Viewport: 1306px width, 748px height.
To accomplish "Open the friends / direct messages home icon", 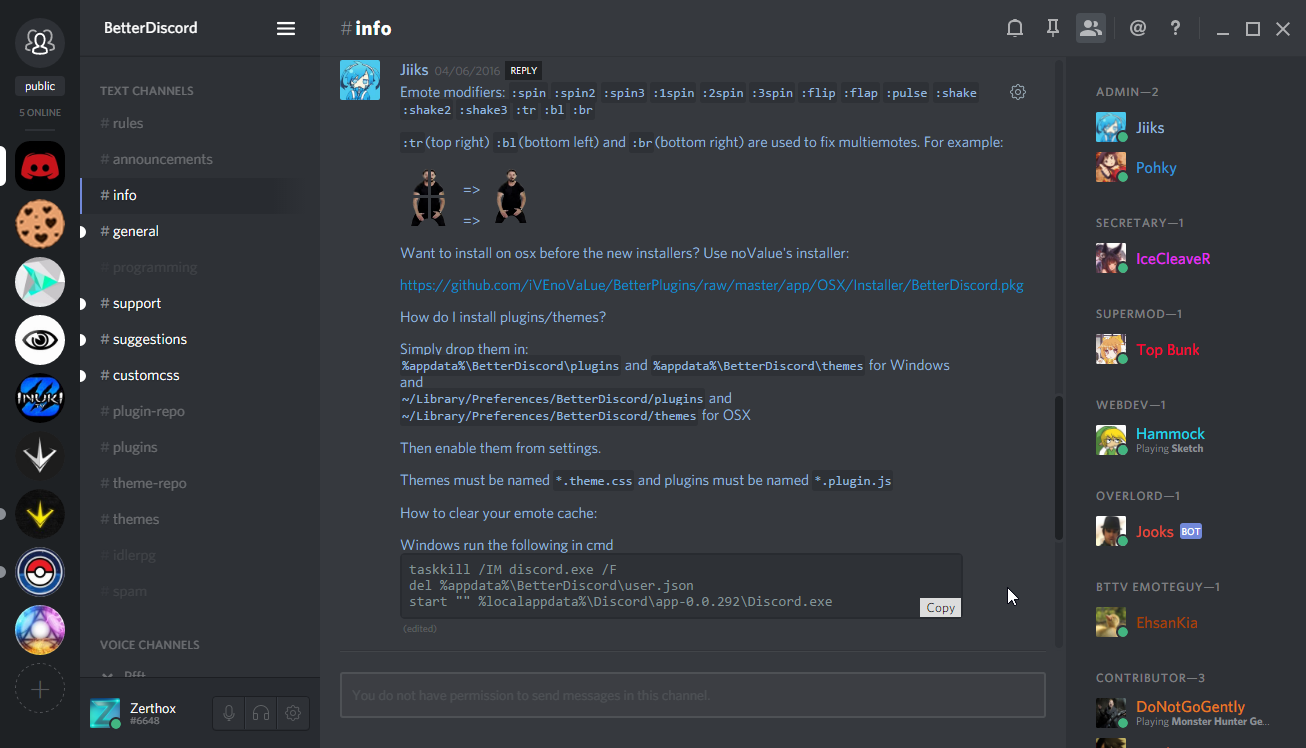I will [x=40, y=42].
